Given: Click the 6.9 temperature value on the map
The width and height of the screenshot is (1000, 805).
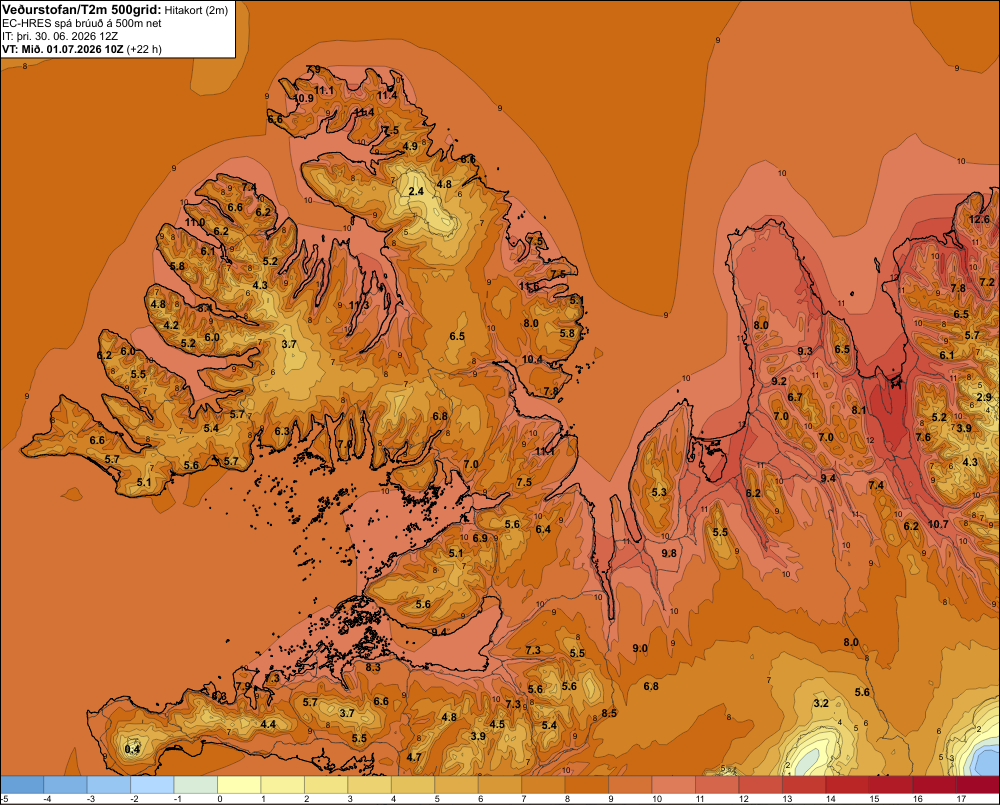Looking at the screenshot, I should 480,538.
